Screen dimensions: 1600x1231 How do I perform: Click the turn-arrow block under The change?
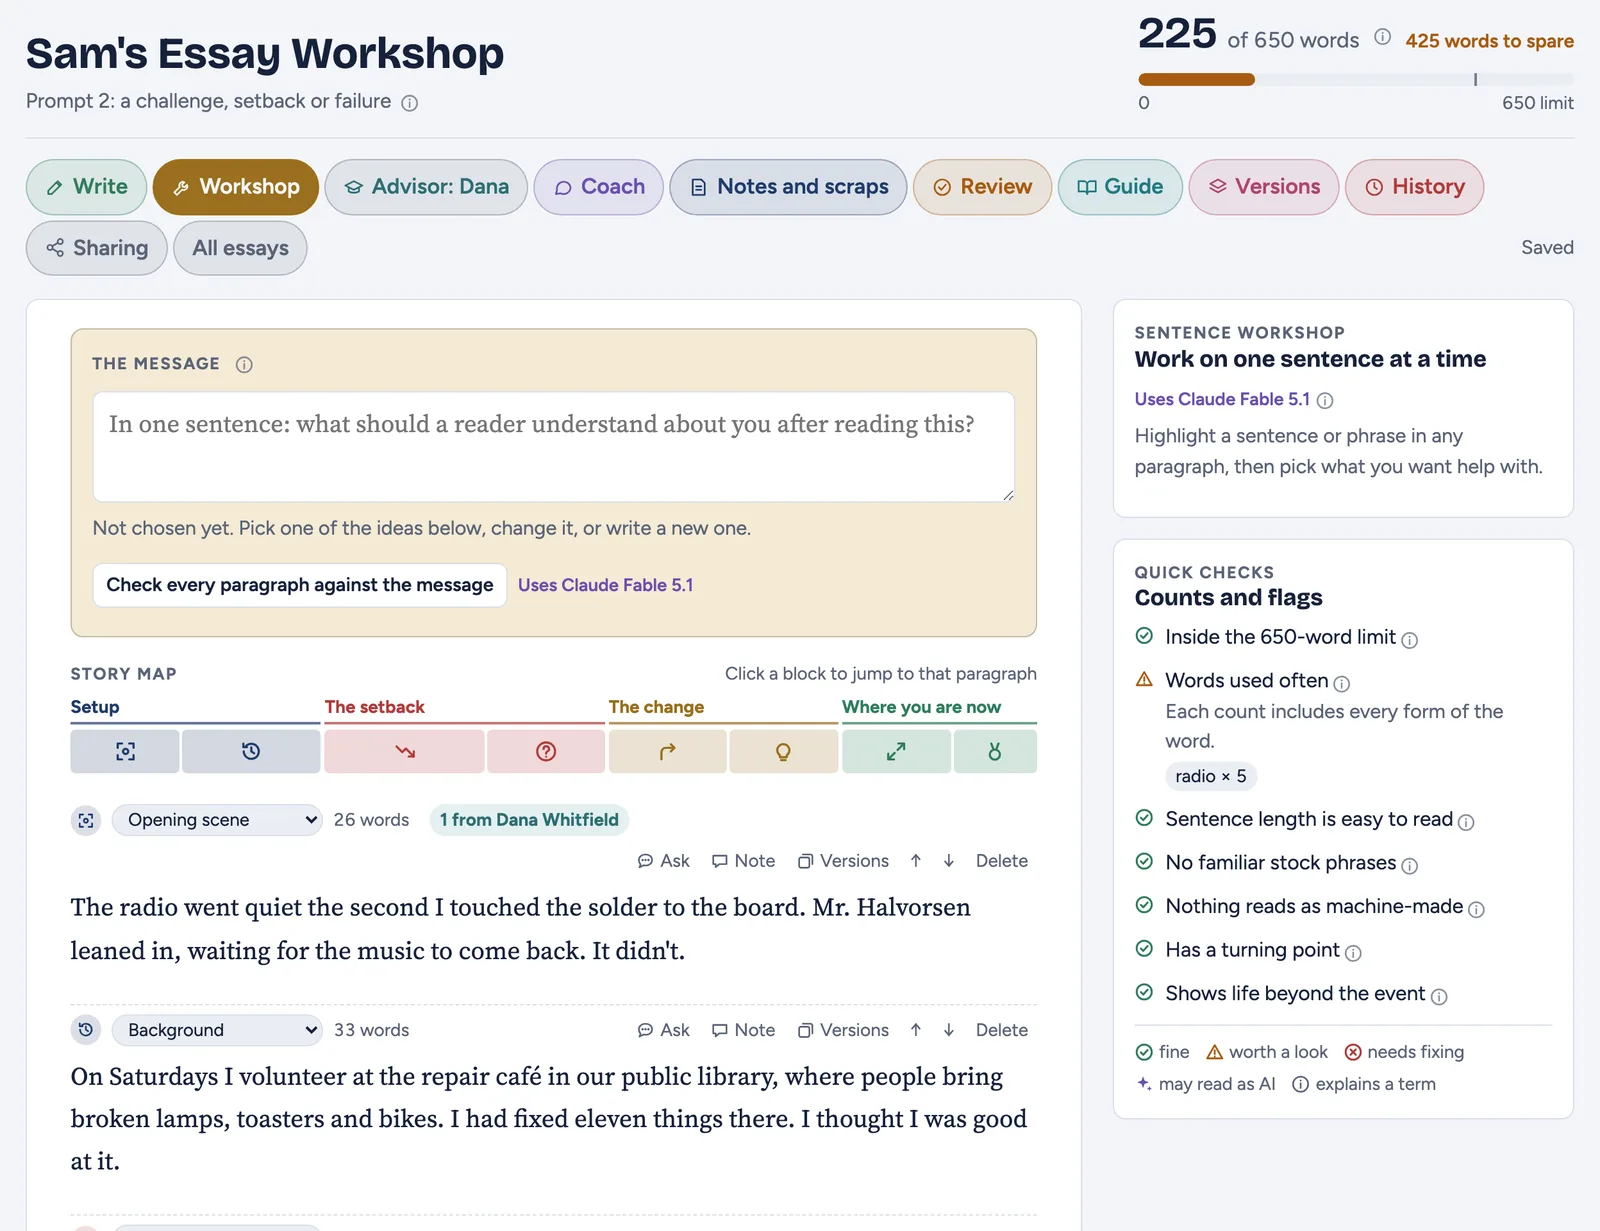pyautogui.click(x=667, y=751)
